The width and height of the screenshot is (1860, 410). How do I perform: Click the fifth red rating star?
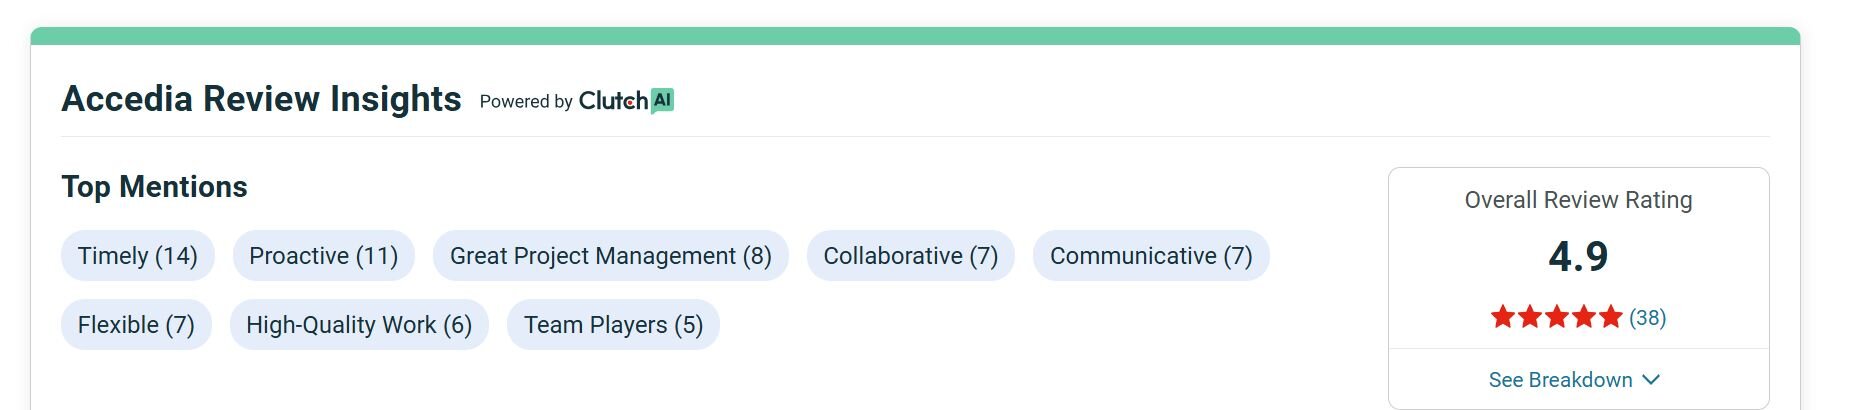(1610, 318)
